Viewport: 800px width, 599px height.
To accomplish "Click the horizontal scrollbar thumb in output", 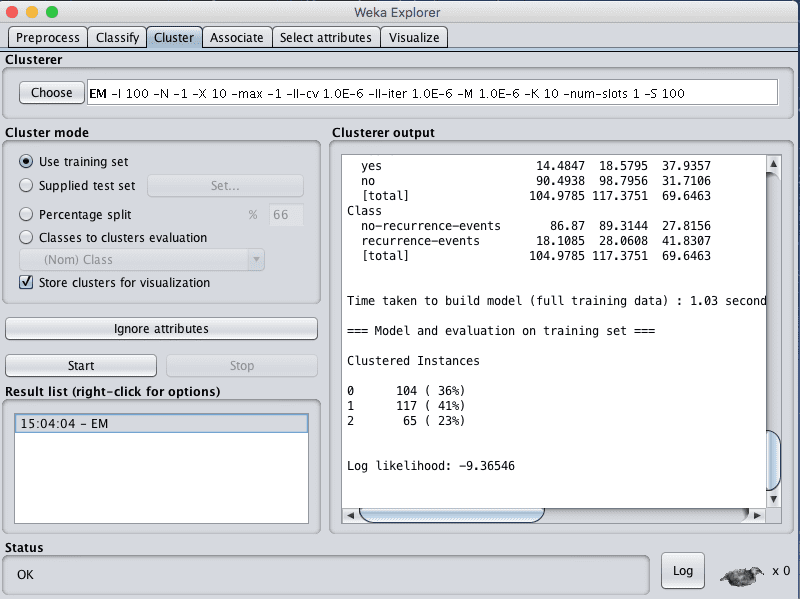I will (x=452, y=515).
